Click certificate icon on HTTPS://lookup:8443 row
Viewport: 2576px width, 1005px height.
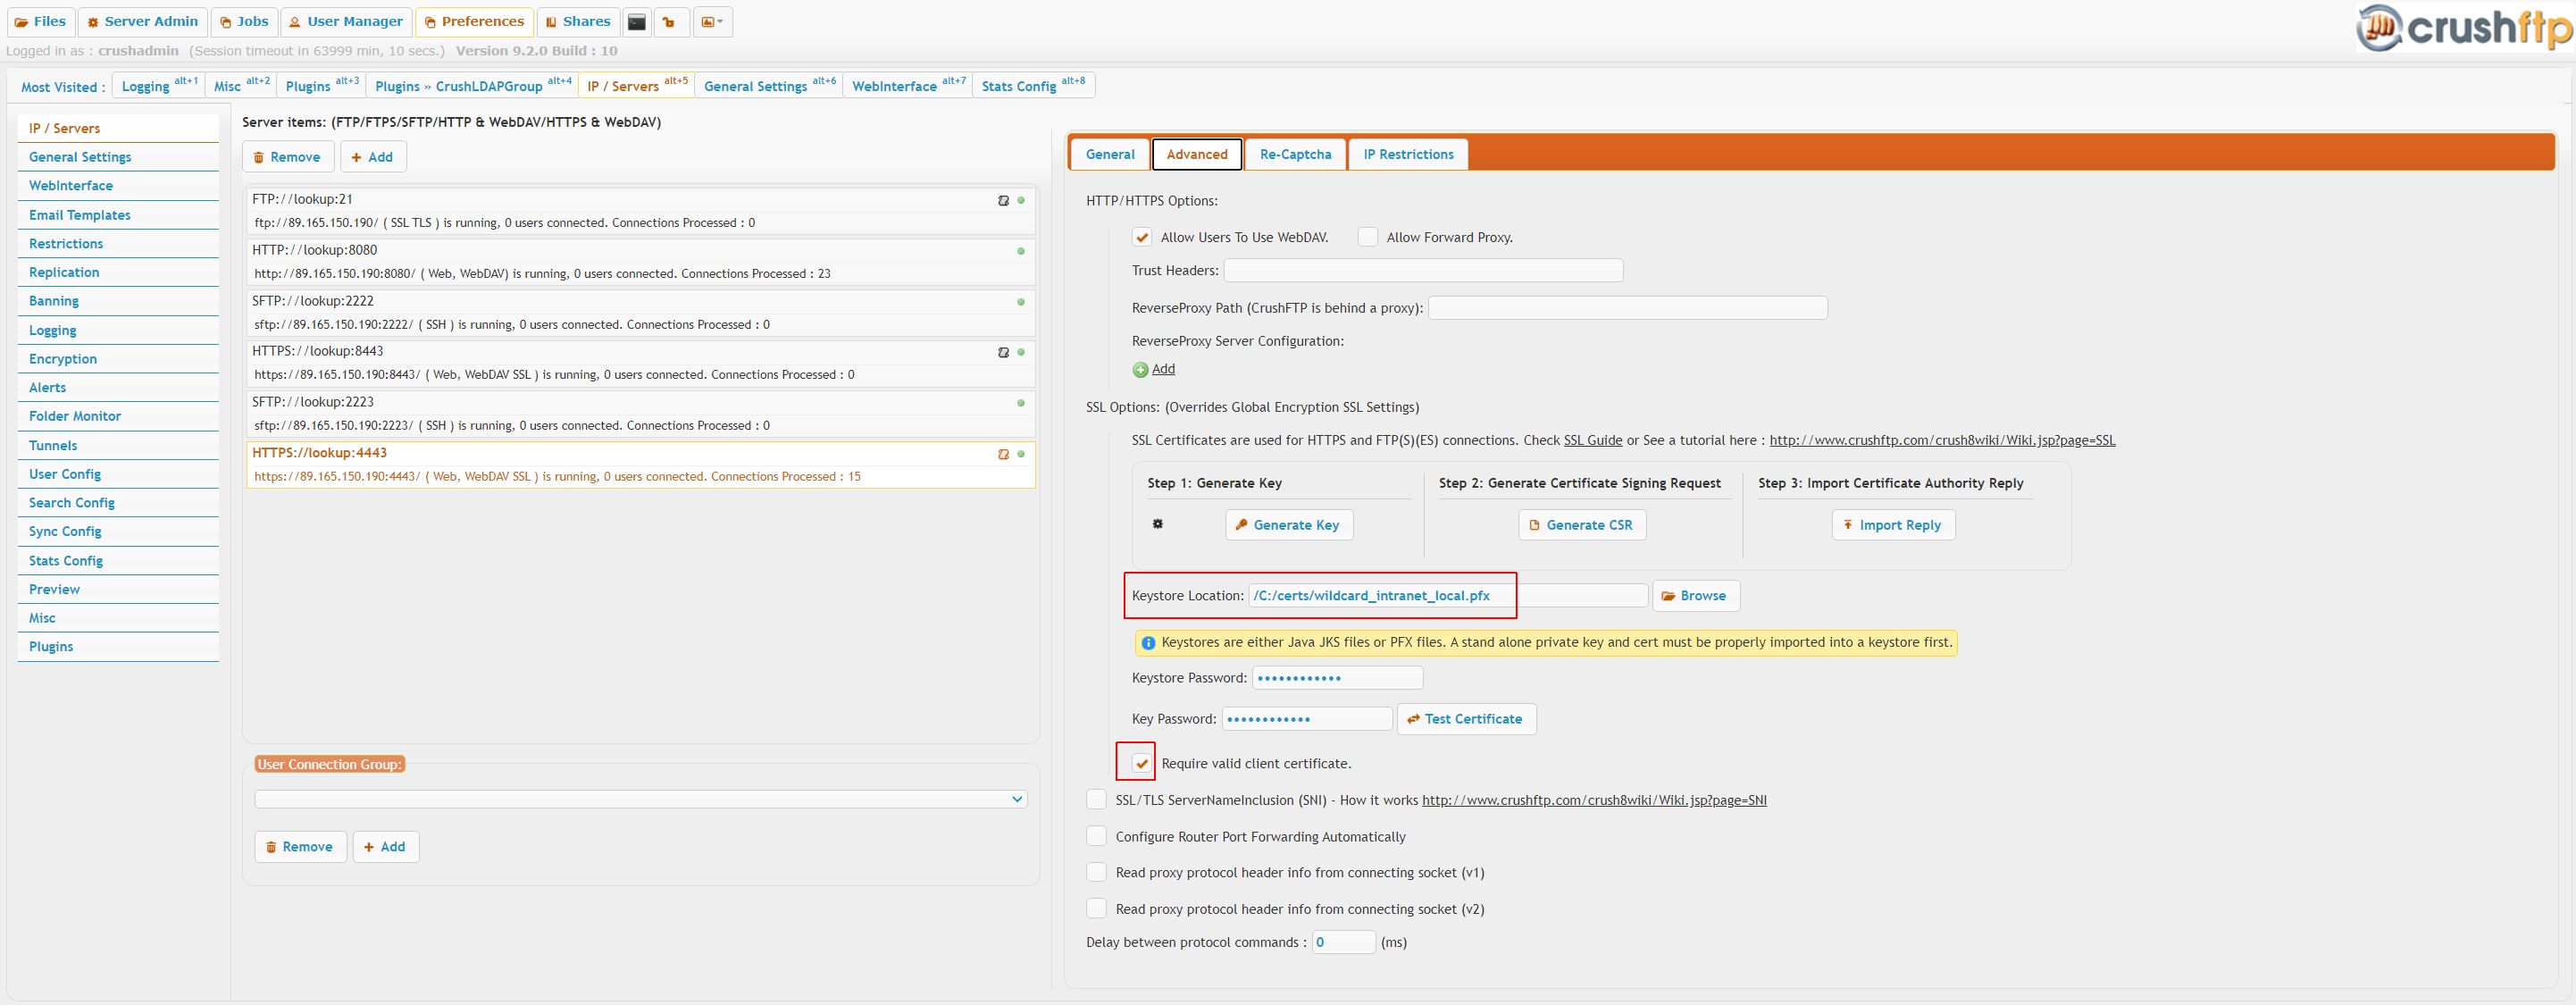click(x=1003, y=352)
